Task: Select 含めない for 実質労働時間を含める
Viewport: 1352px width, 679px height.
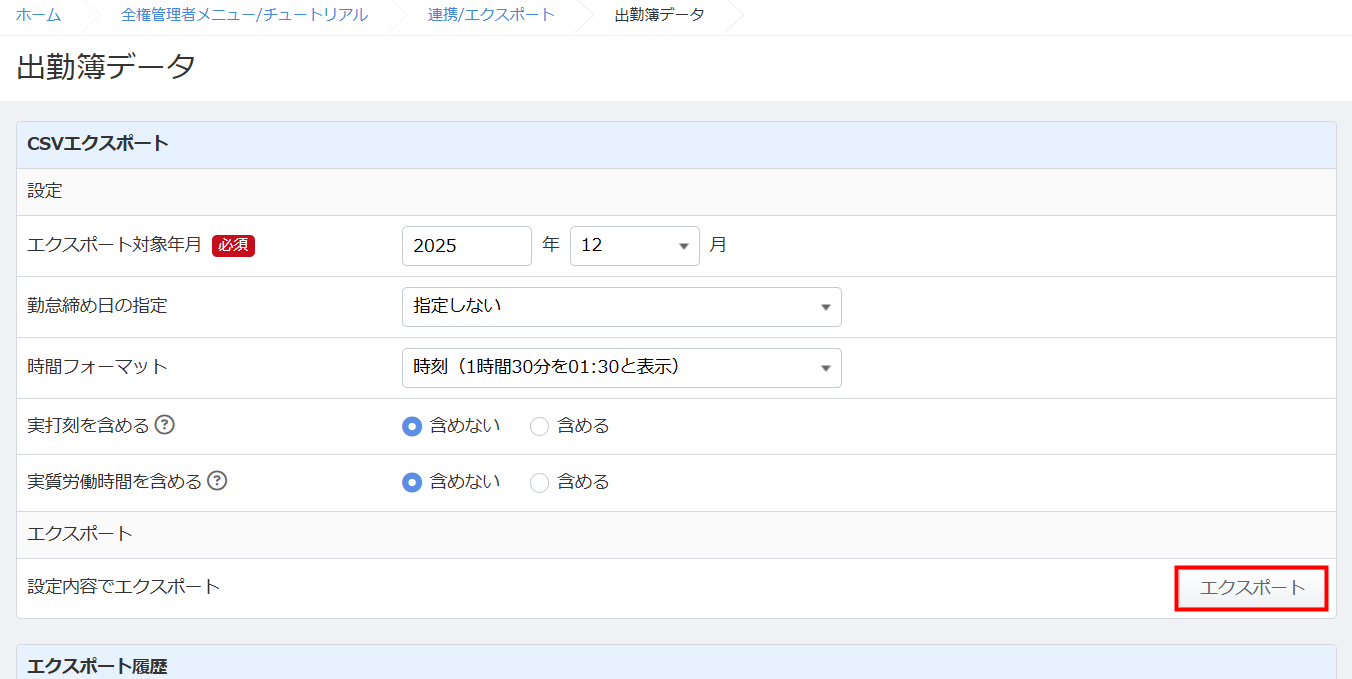Action: tap(412, 482)
